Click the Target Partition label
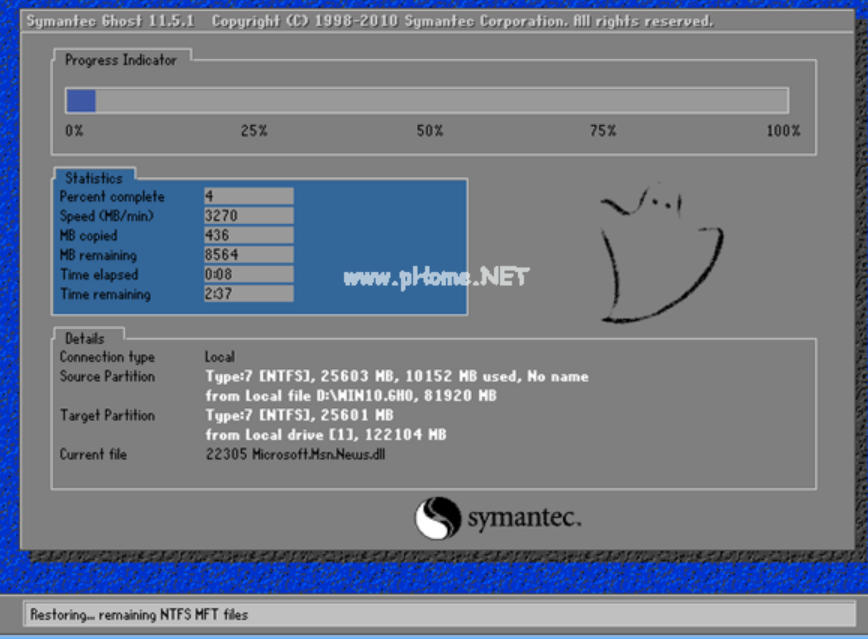 (x=107, y=415)
